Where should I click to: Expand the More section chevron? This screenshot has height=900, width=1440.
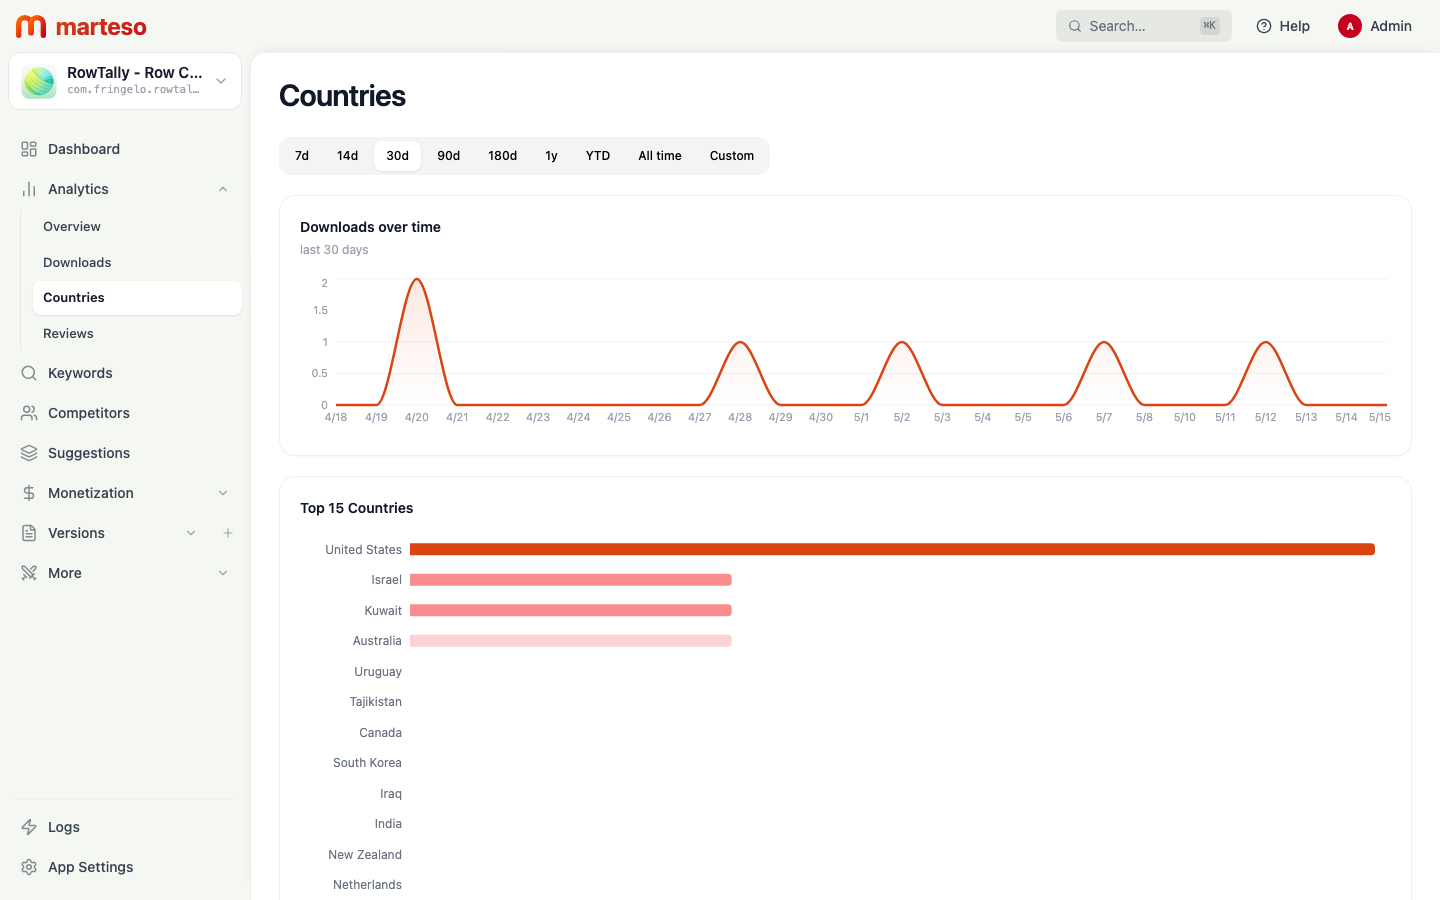tap(223, 573)
